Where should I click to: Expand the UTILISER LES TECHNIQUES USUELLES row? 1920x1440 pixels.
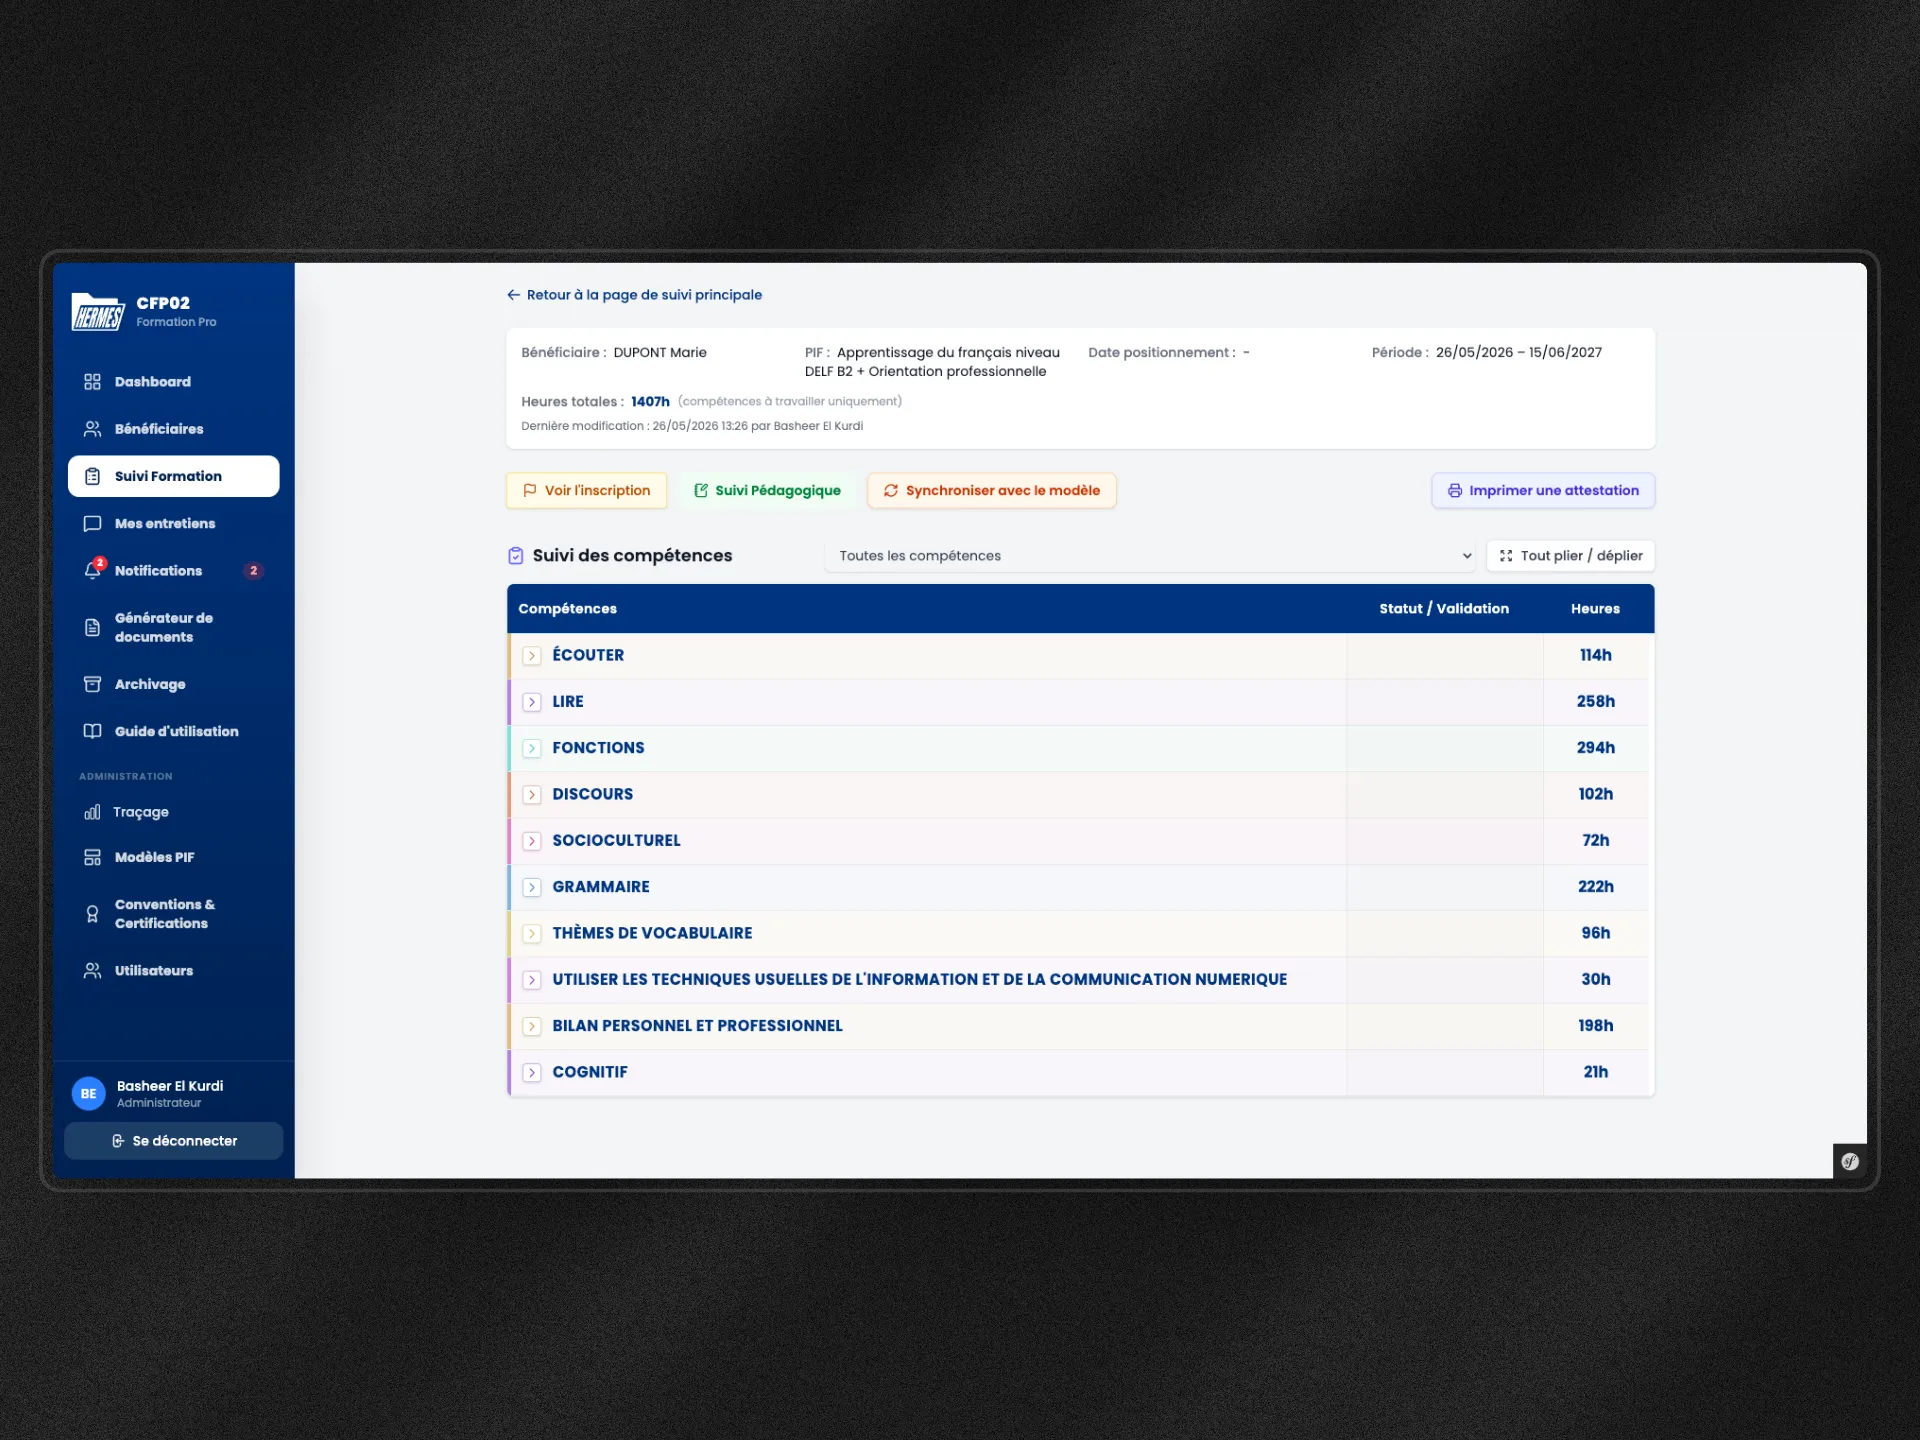[x=532, y=980]
